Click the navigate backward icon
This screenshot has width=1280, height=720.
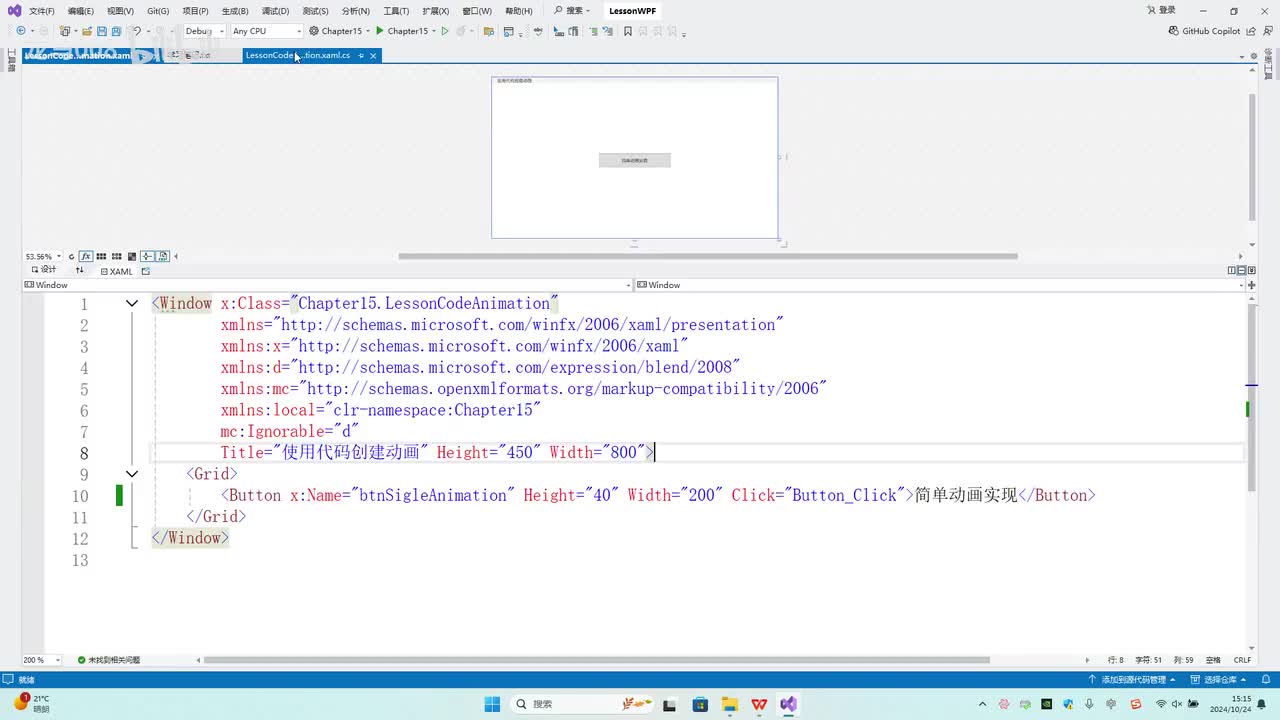point(21,31)
